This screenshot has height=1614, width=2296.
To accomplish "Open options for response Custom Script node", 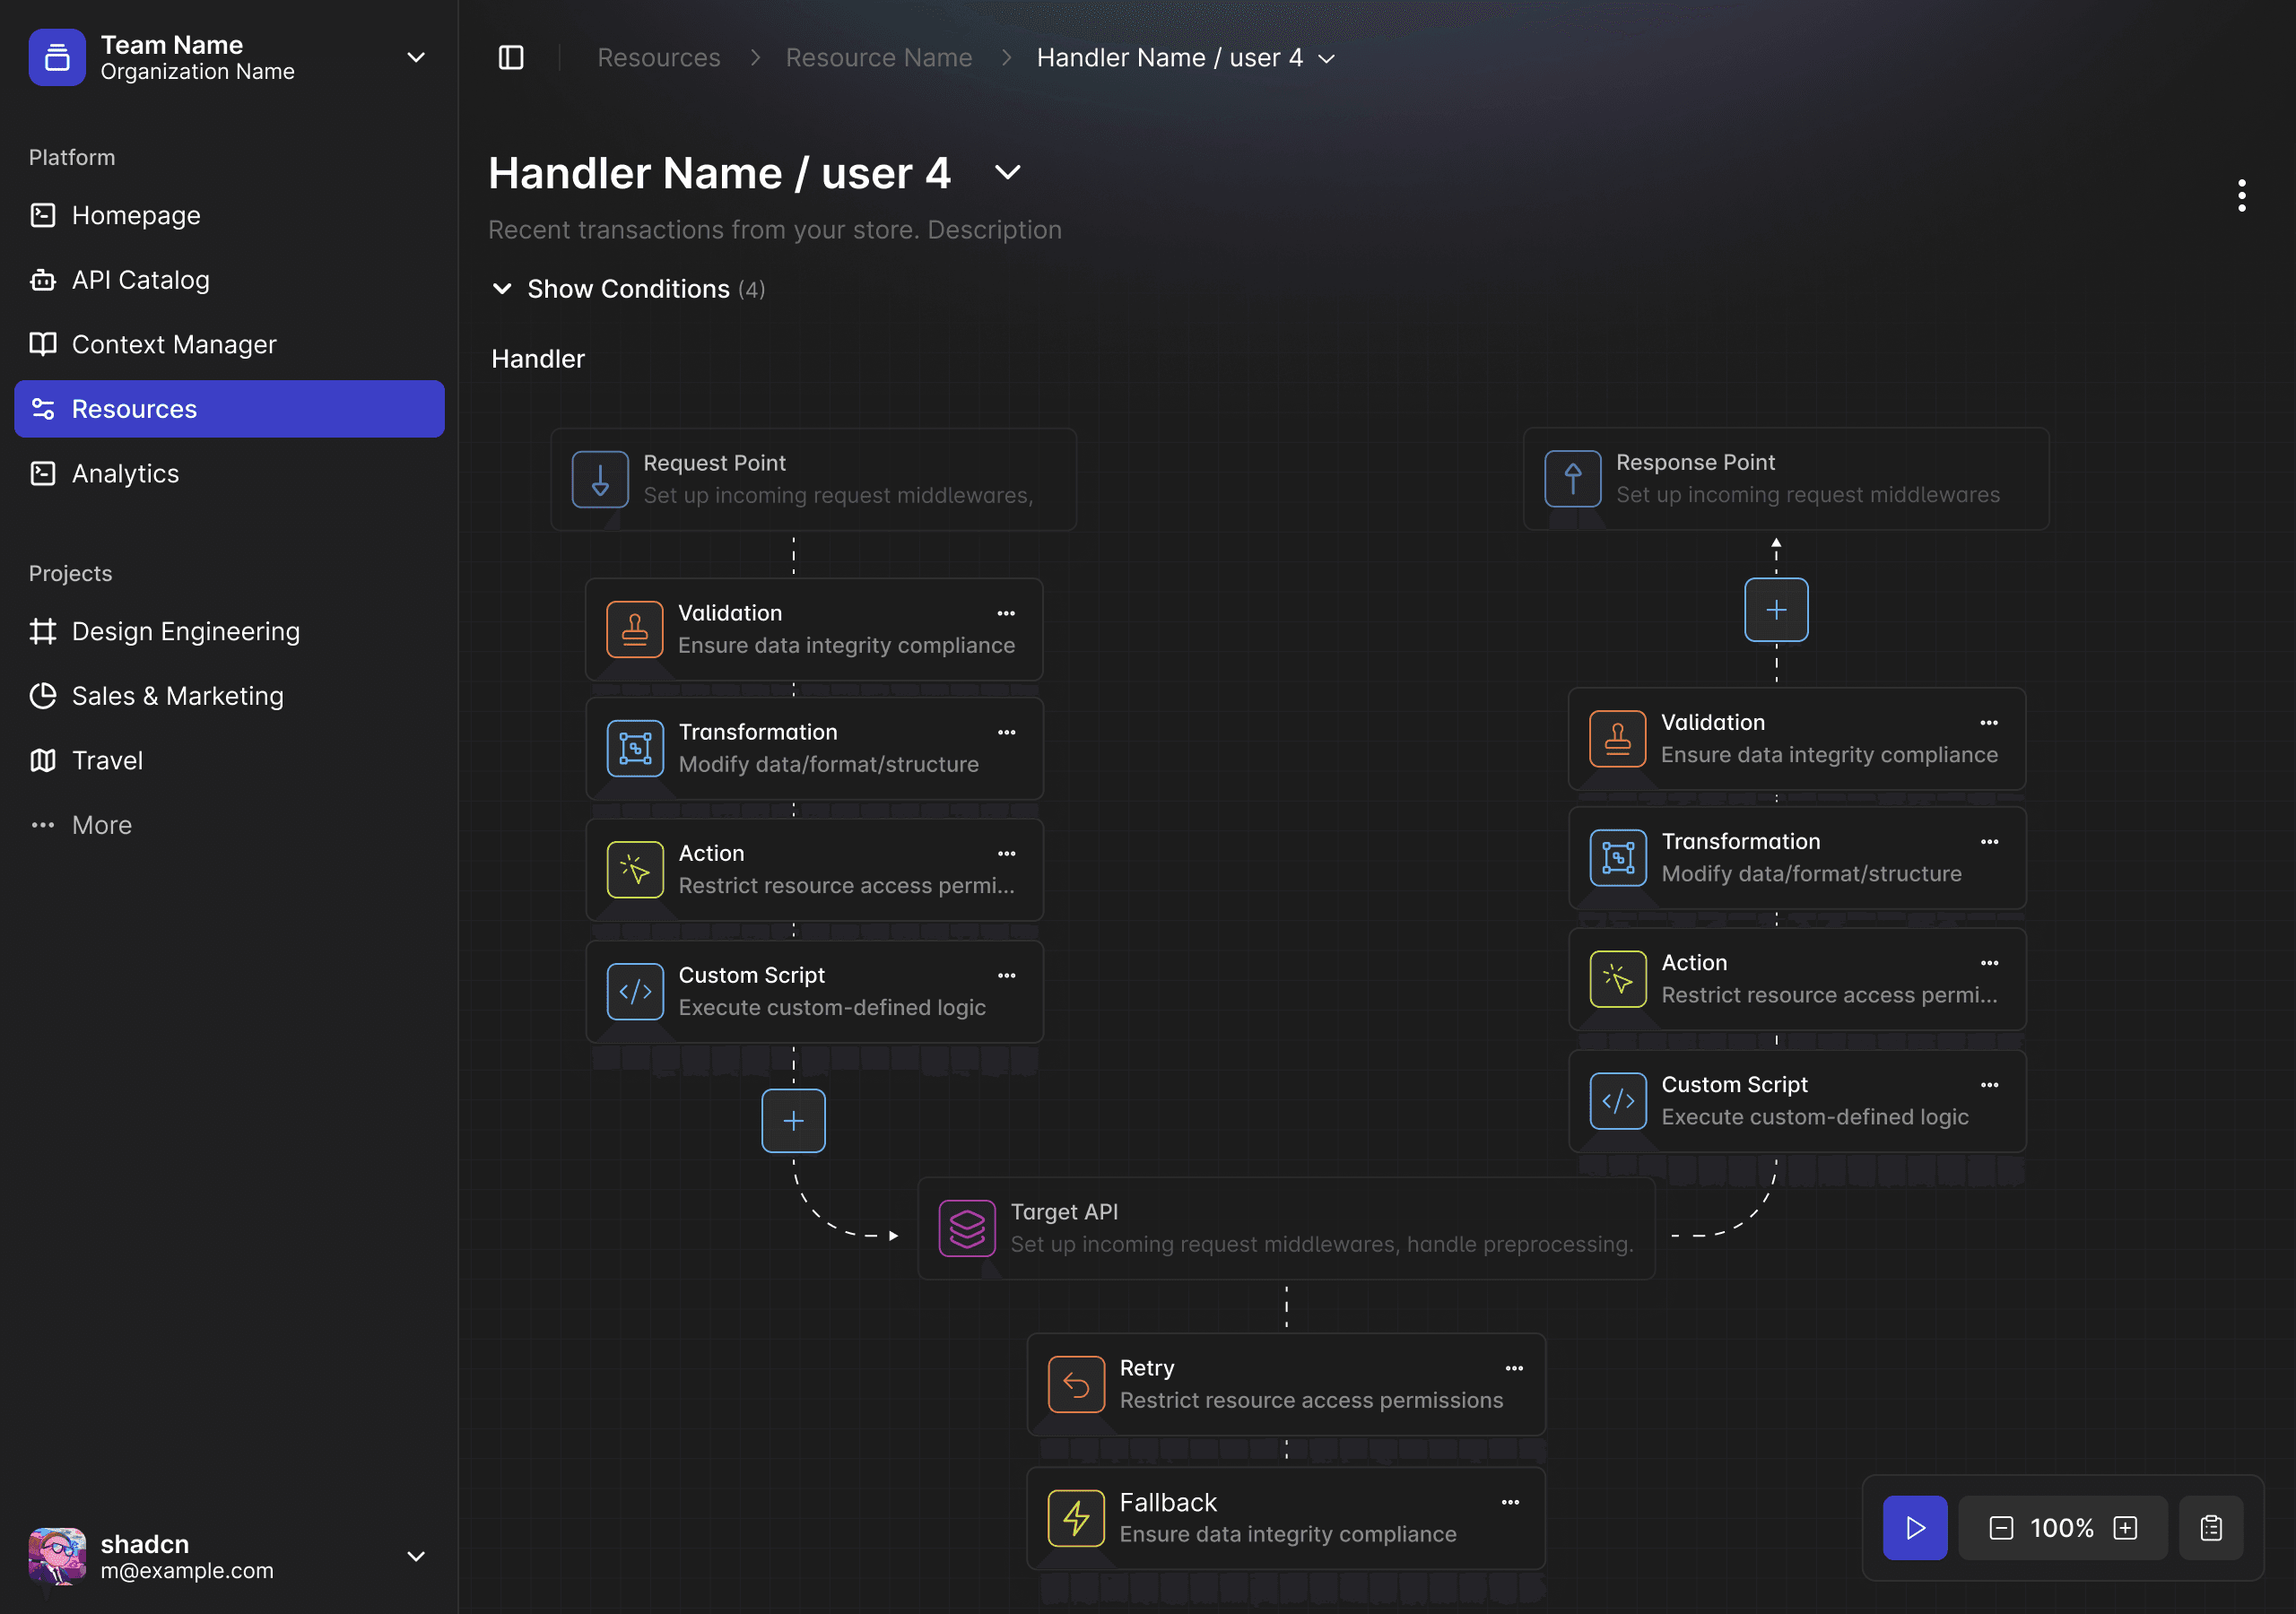I will [1989, 1085].
